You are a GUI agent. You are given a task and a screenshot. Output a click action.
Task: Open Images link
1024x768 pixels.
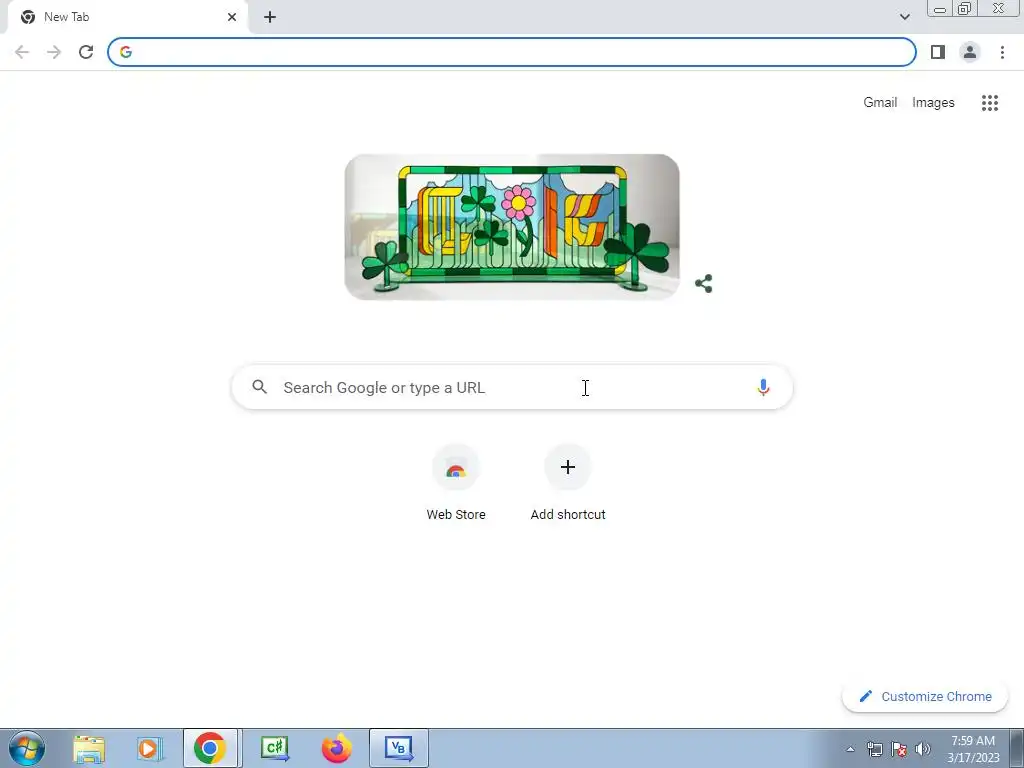pos(933,103)
